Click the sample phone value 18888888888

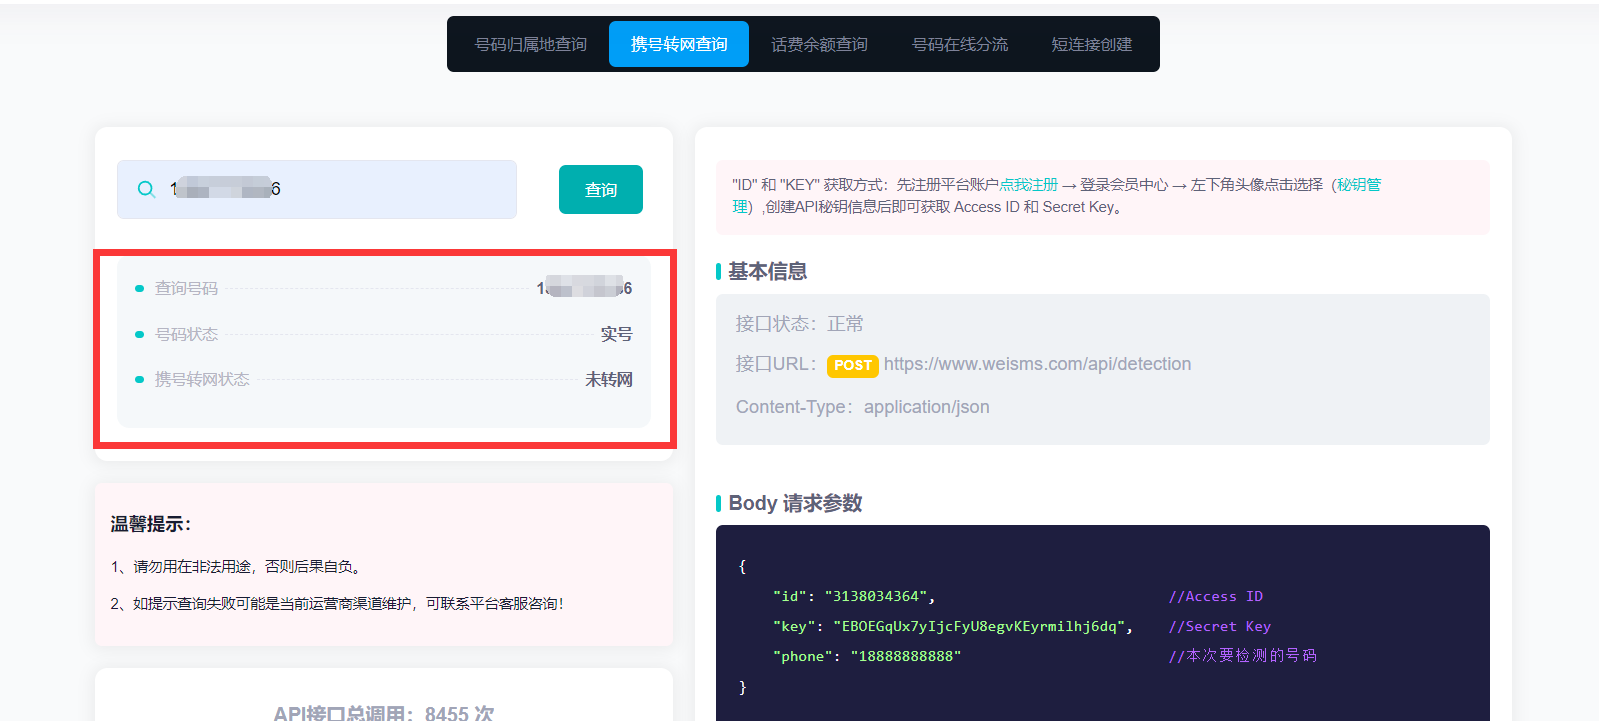tap(905, 657)
